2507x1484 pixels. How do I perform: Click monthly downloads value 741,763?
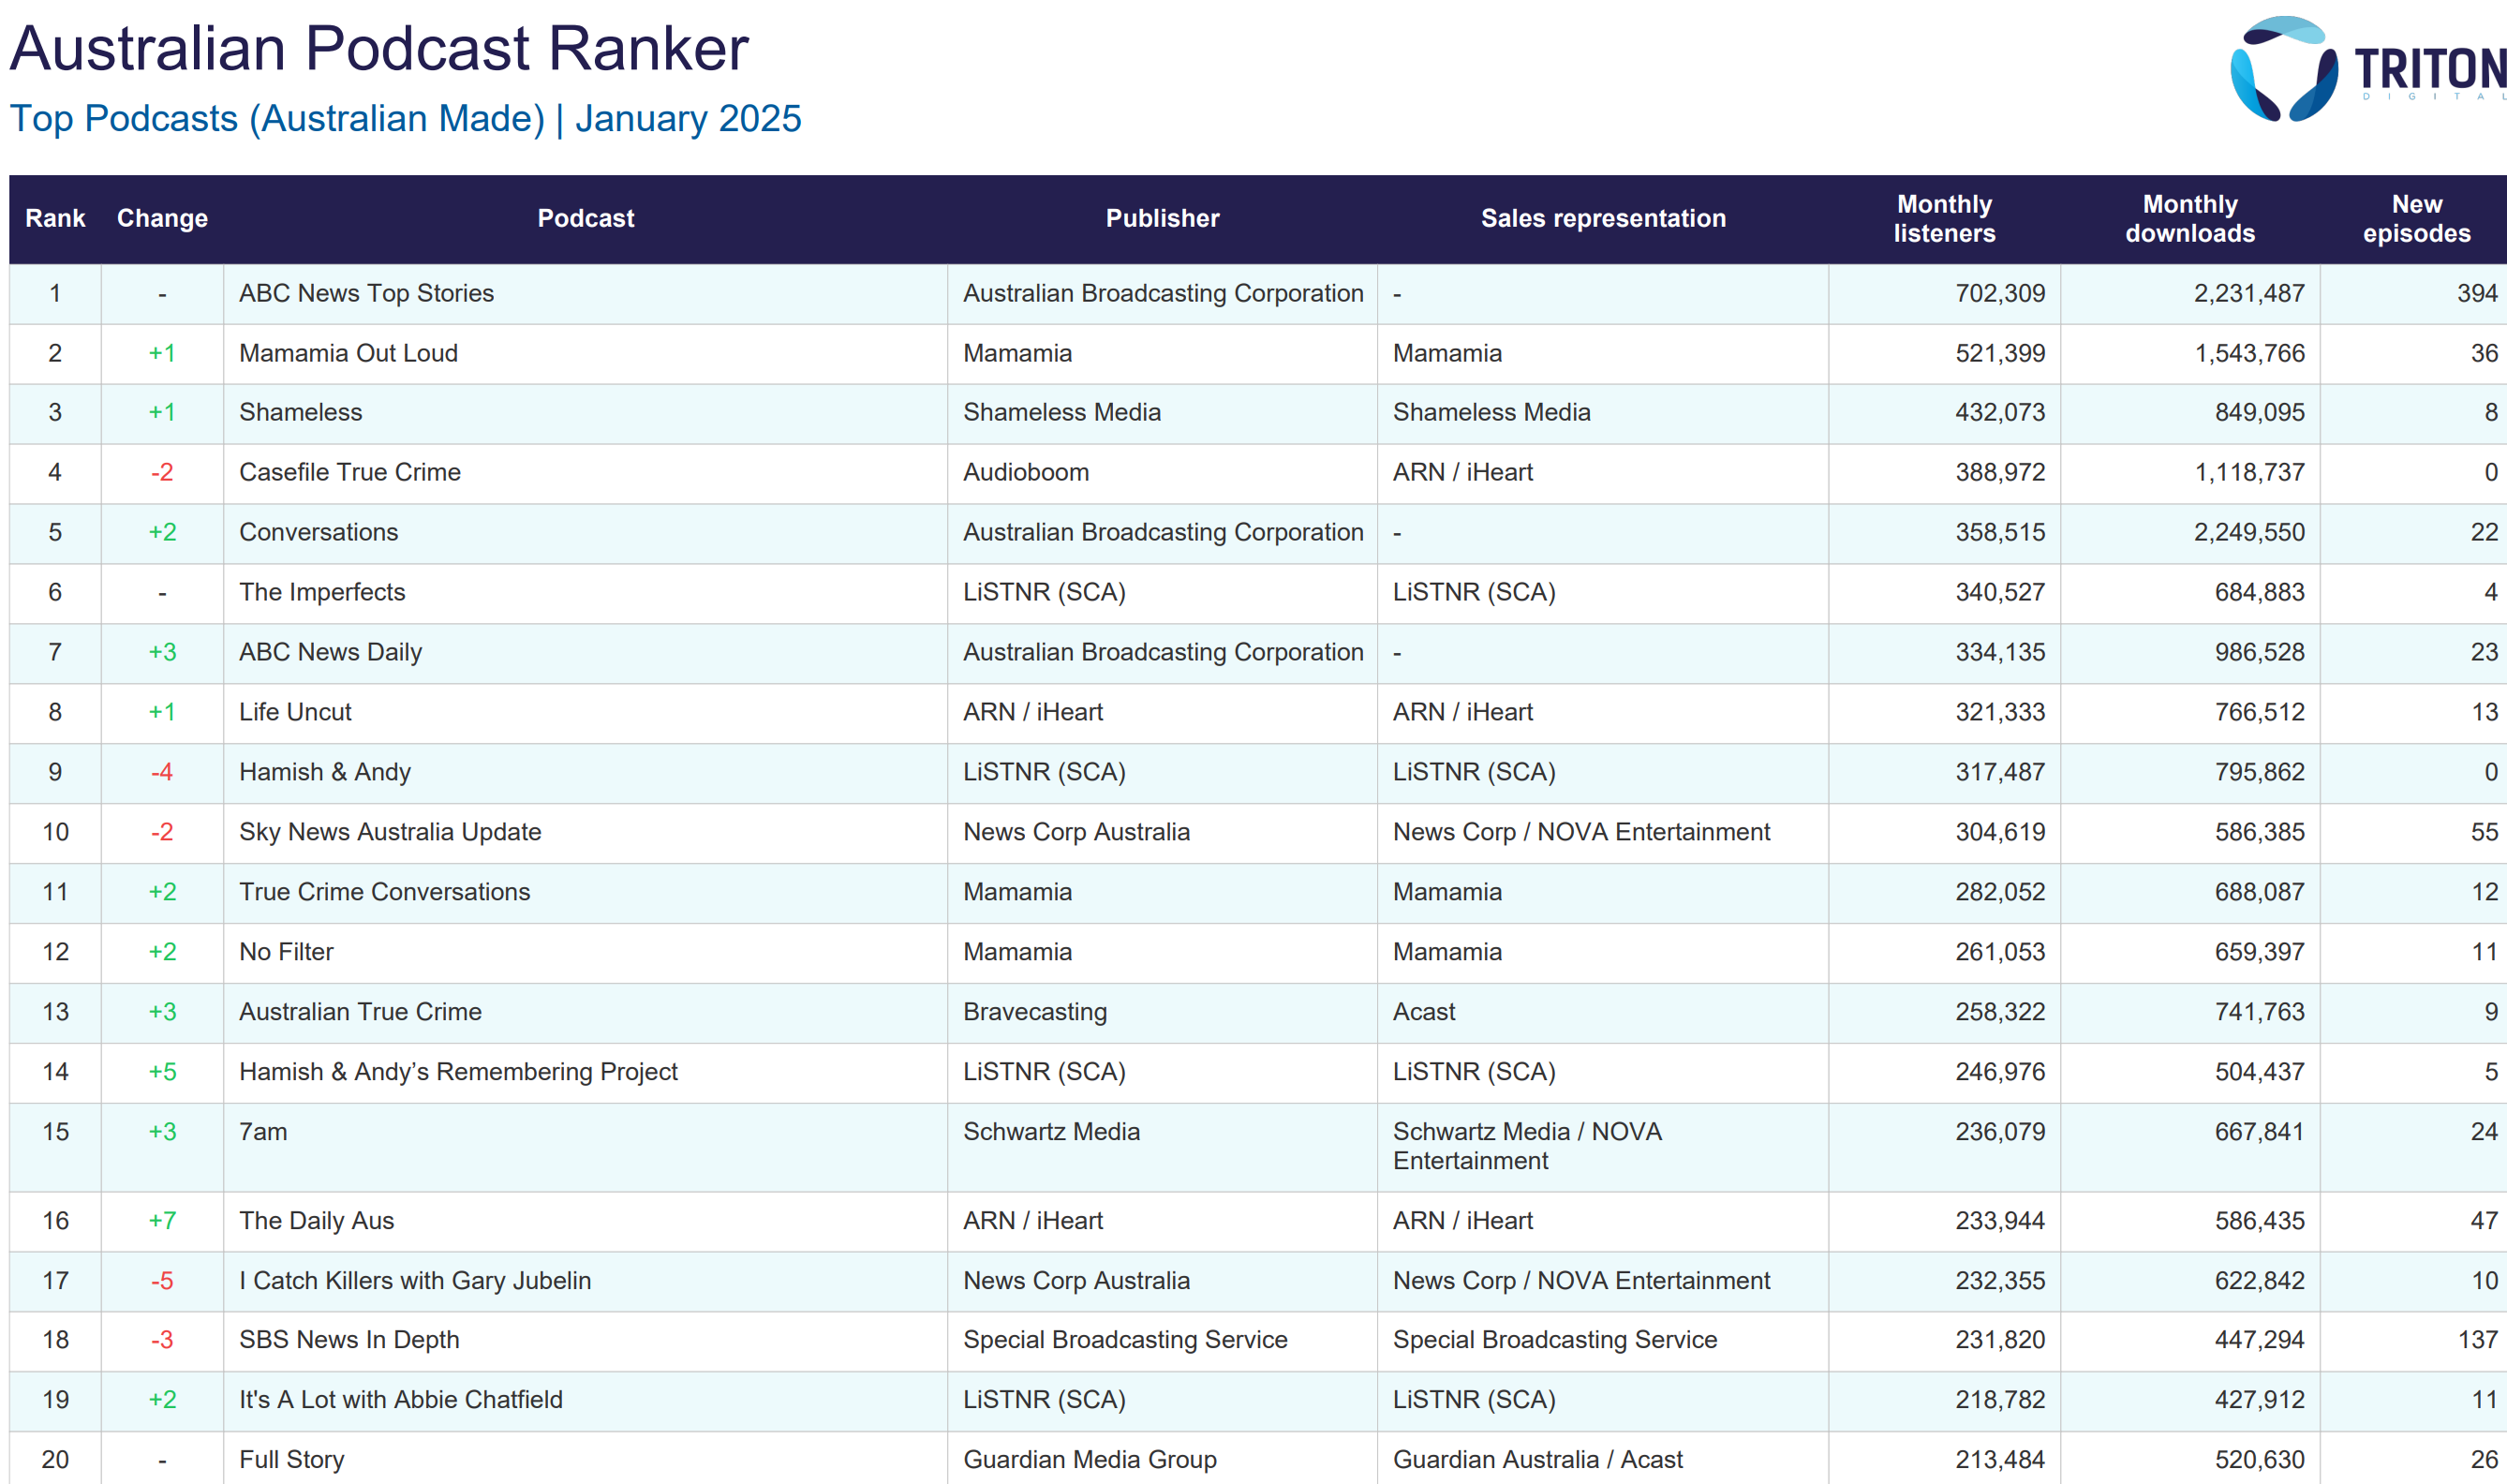pyautogui.click(x=2259, y=1012)
